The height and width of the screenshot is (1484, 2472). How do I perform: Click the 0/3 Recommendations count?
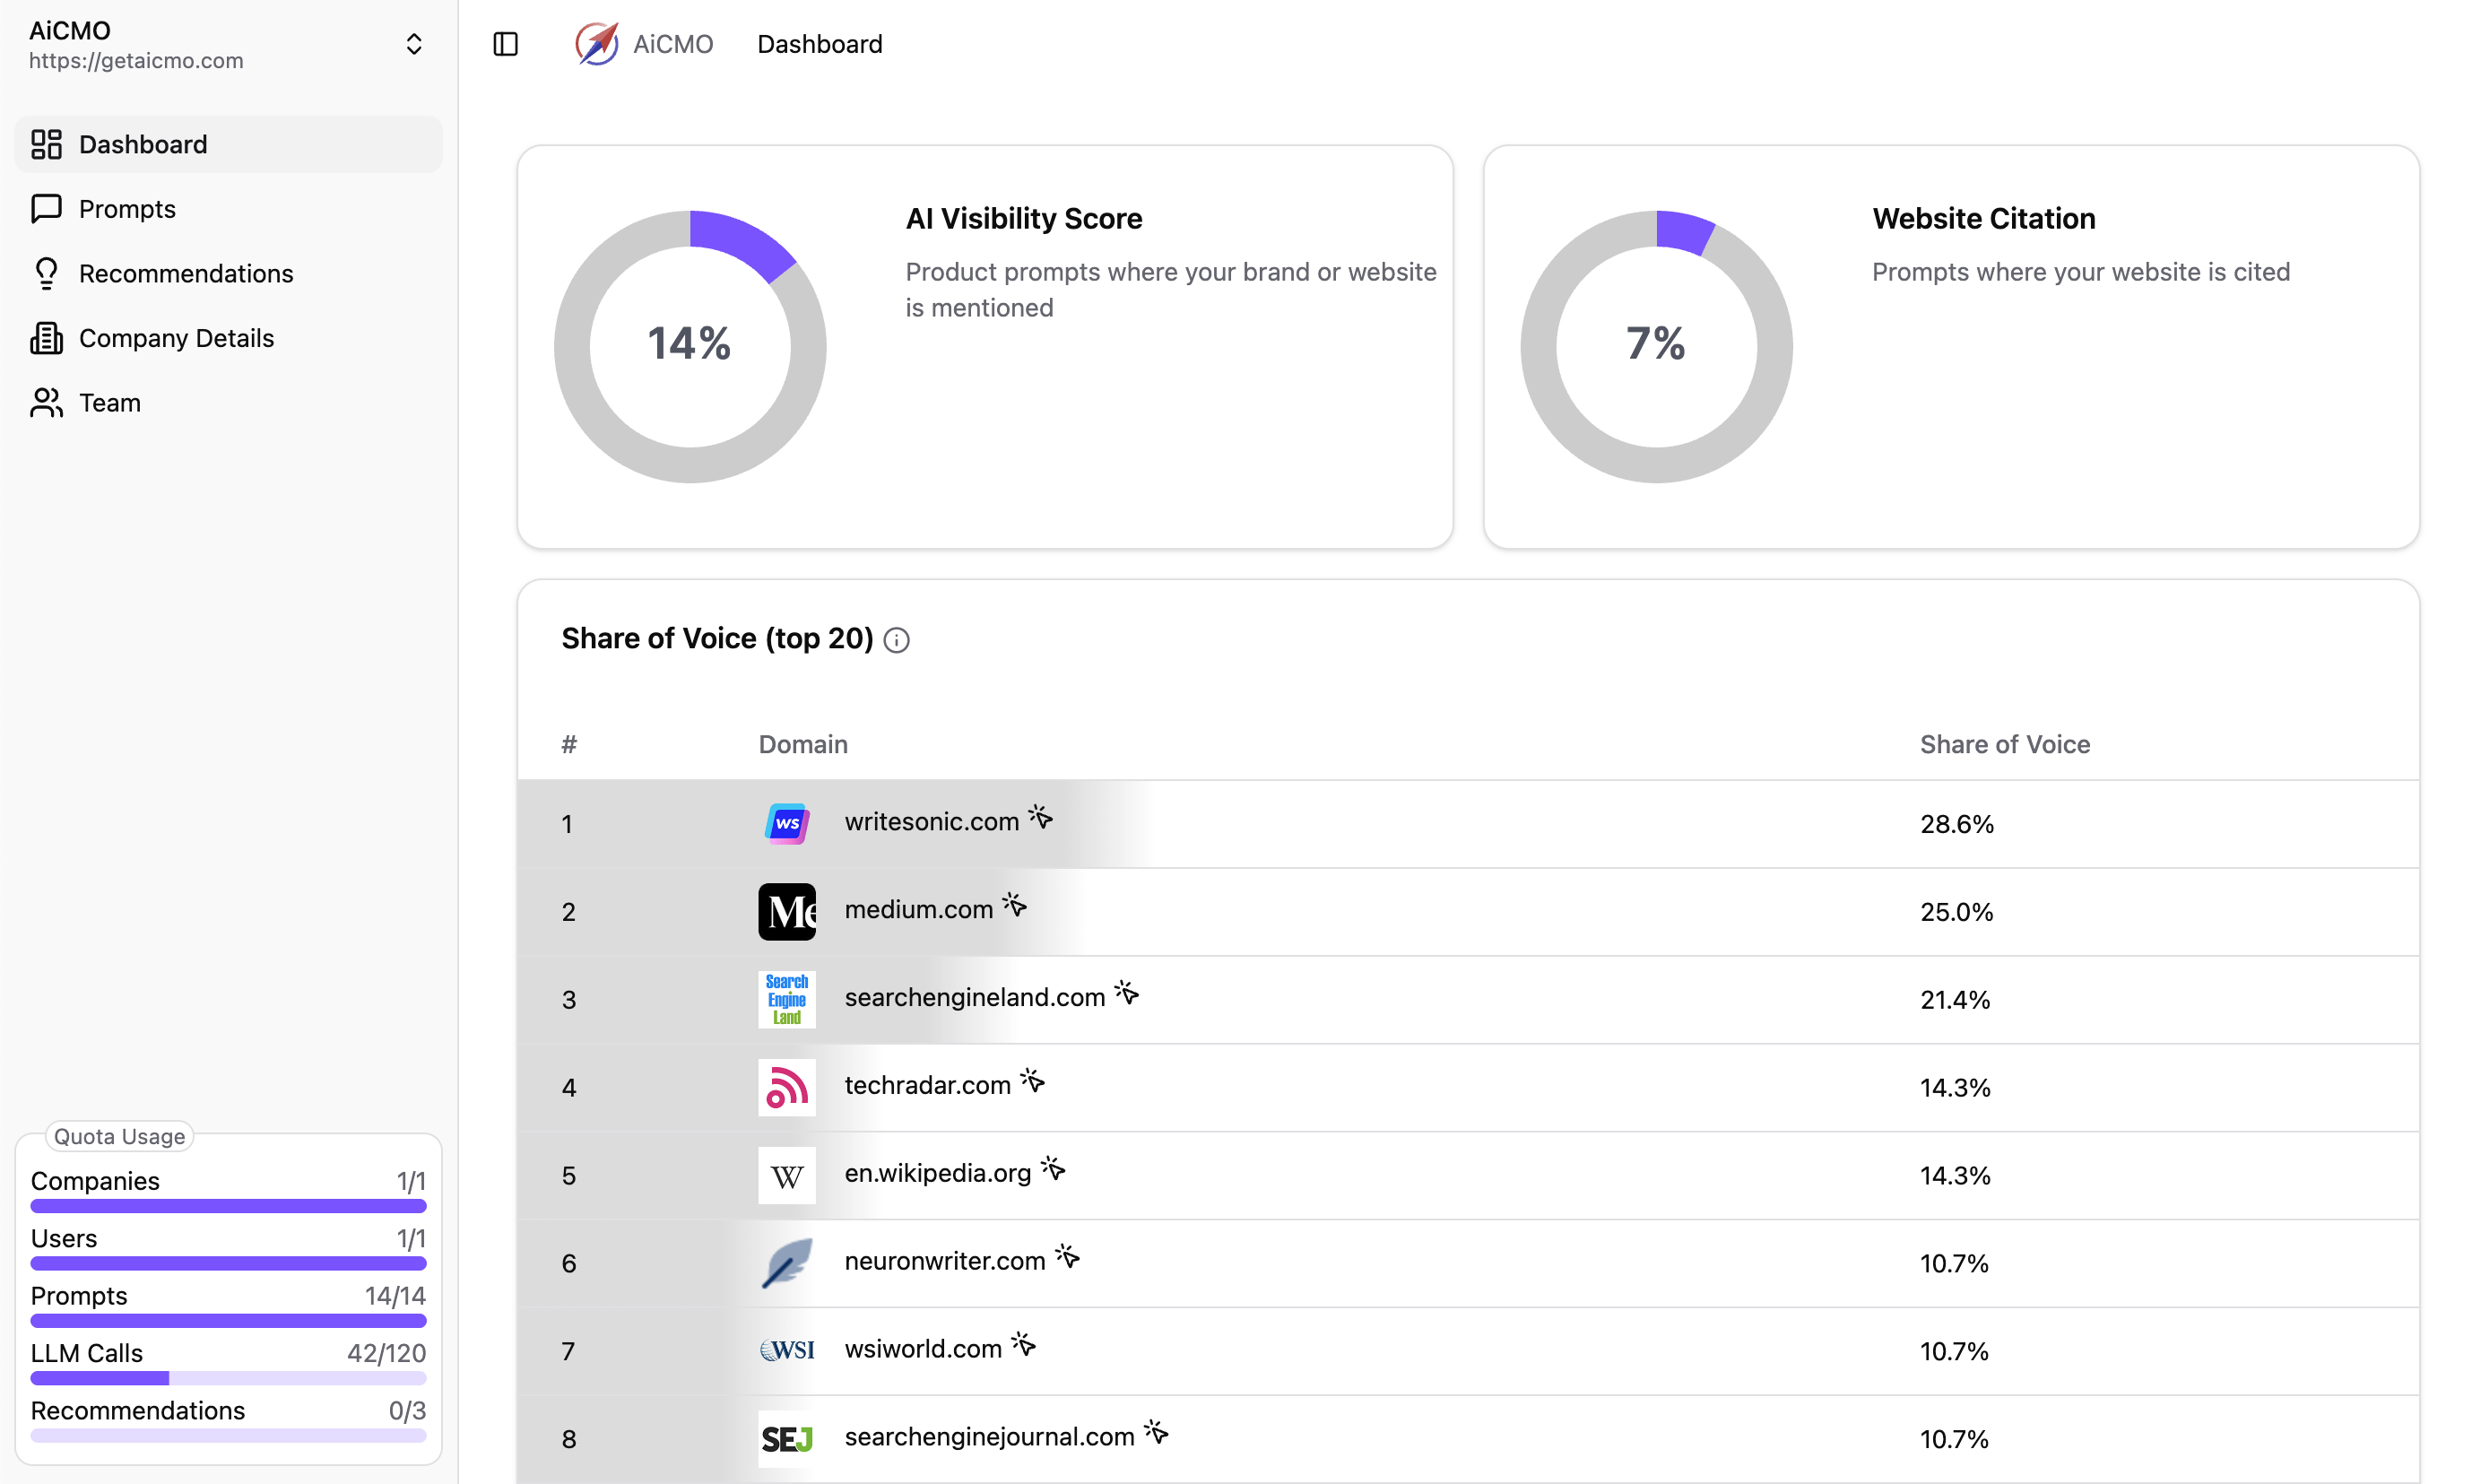(408, 1411)
